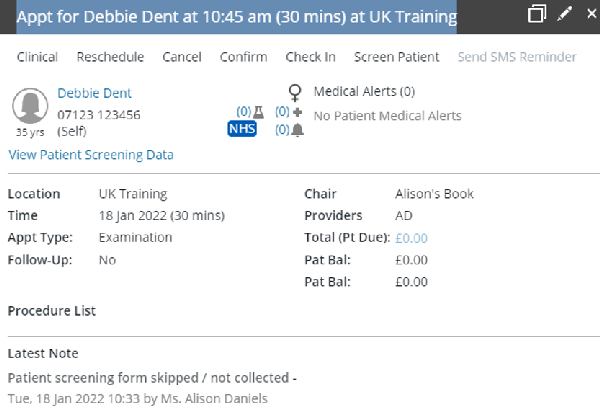Choose Cancel appointment option
This screenshot has width=600, height=408.
coord(182,57)
